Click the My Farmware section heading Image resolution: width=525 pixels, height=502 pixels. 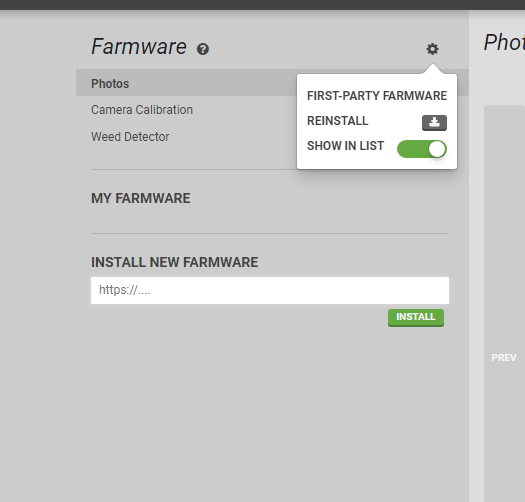tap(141, 198)
